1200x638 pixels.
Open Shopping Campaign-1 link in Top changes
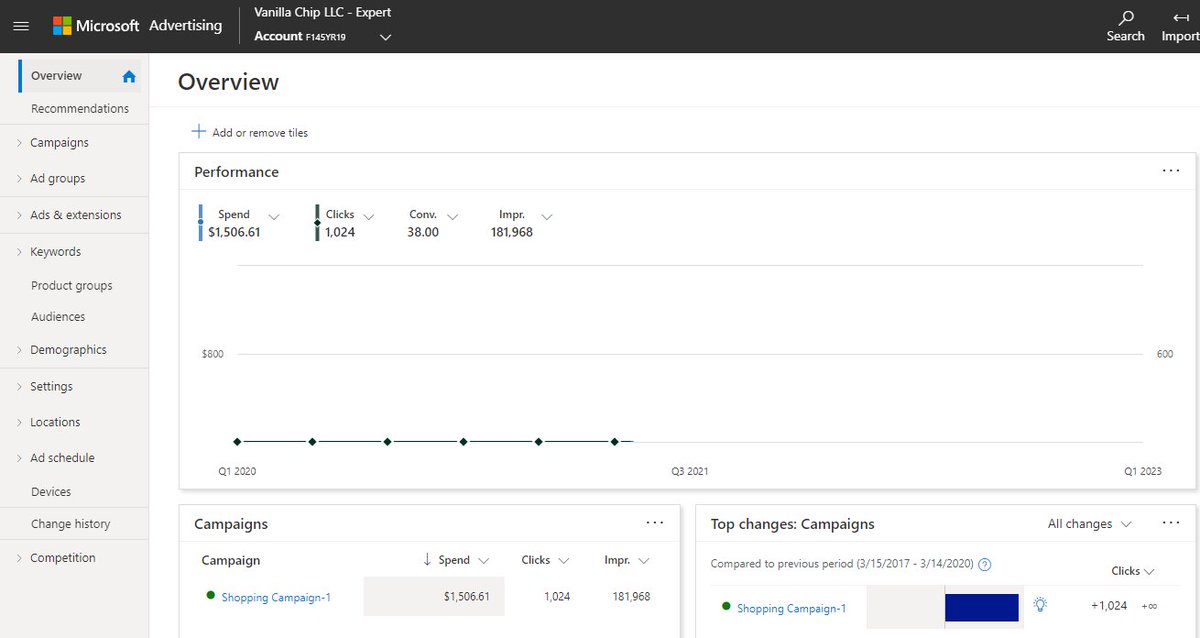(x=791, y=609)
